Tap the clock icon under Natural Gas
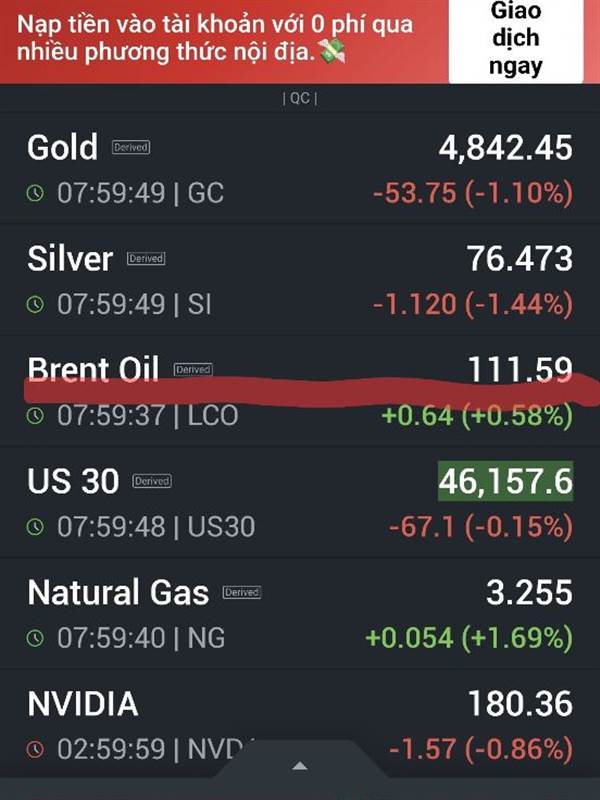The image size is (600, 800). [36, 637]
